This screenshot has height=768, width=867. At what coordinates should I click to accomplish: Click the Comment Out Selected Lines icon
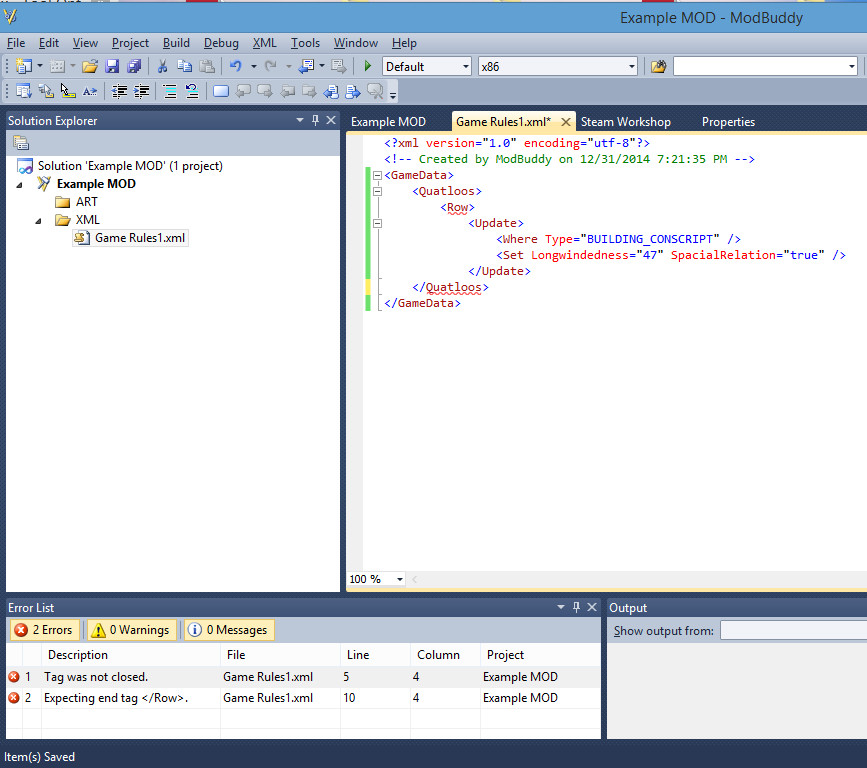[170, 91]
